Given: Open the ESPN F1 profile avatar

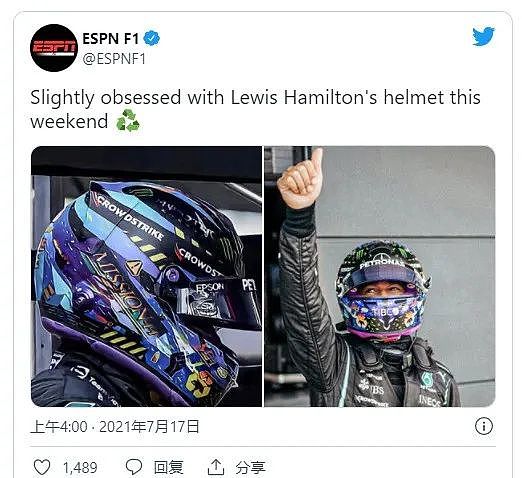Looking at the screenshot, I should 54,48.
